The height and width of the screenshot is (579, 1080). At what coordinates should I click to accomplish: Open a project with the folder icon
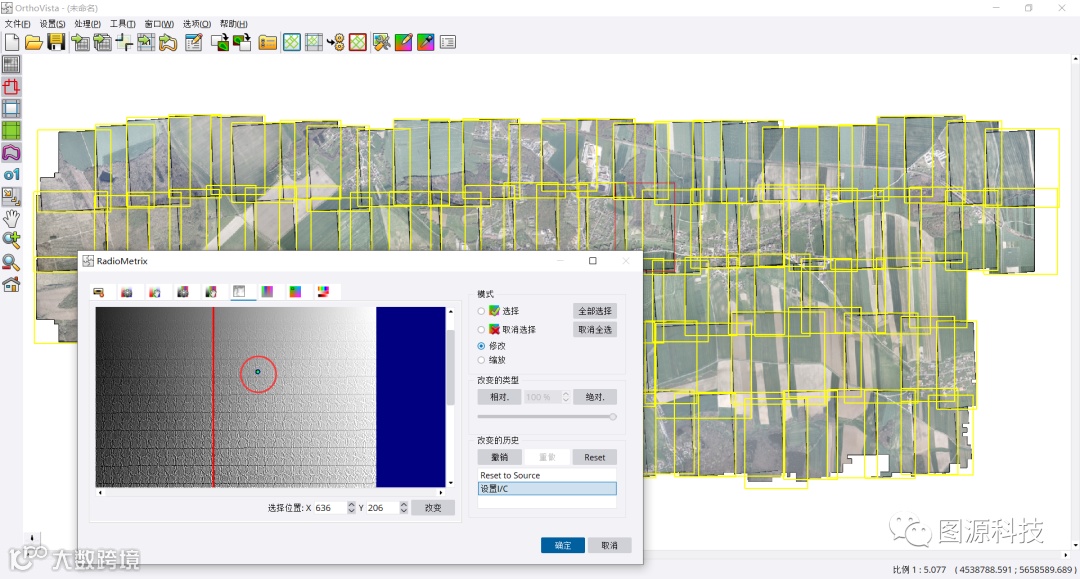(34, 43)
